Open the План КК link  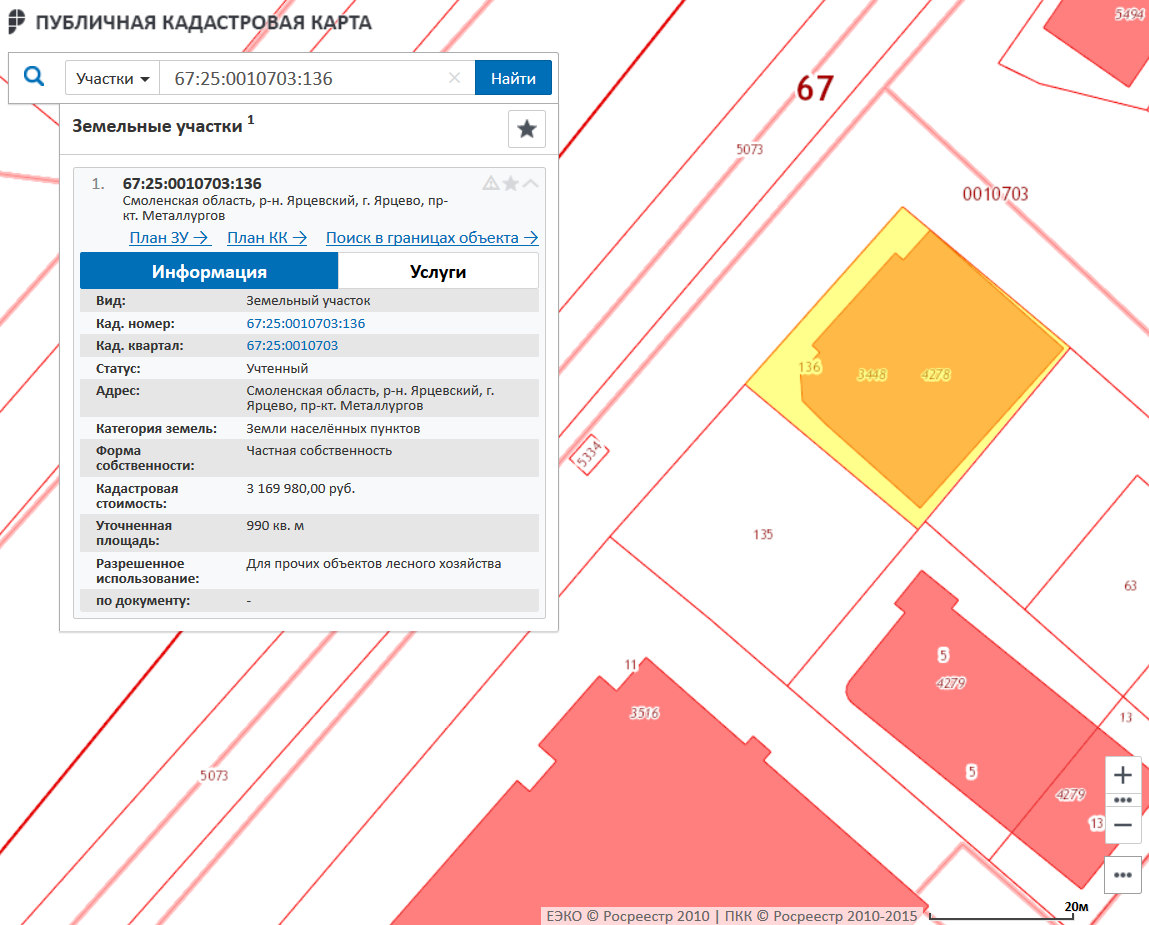(267, 238)
